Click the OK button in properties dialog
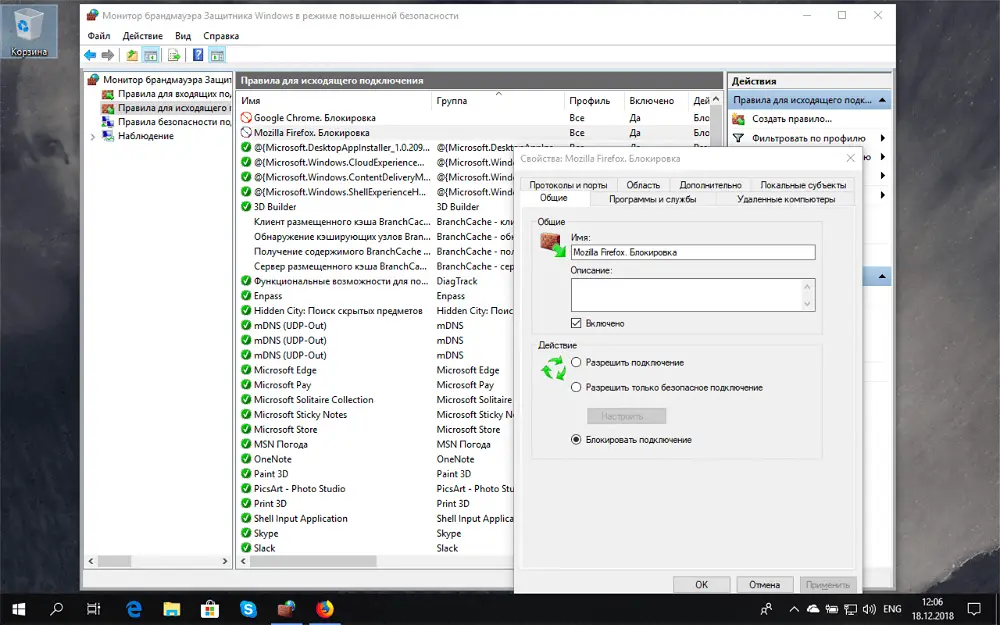This screenshot has height=625, width=1000. point(701,584)
